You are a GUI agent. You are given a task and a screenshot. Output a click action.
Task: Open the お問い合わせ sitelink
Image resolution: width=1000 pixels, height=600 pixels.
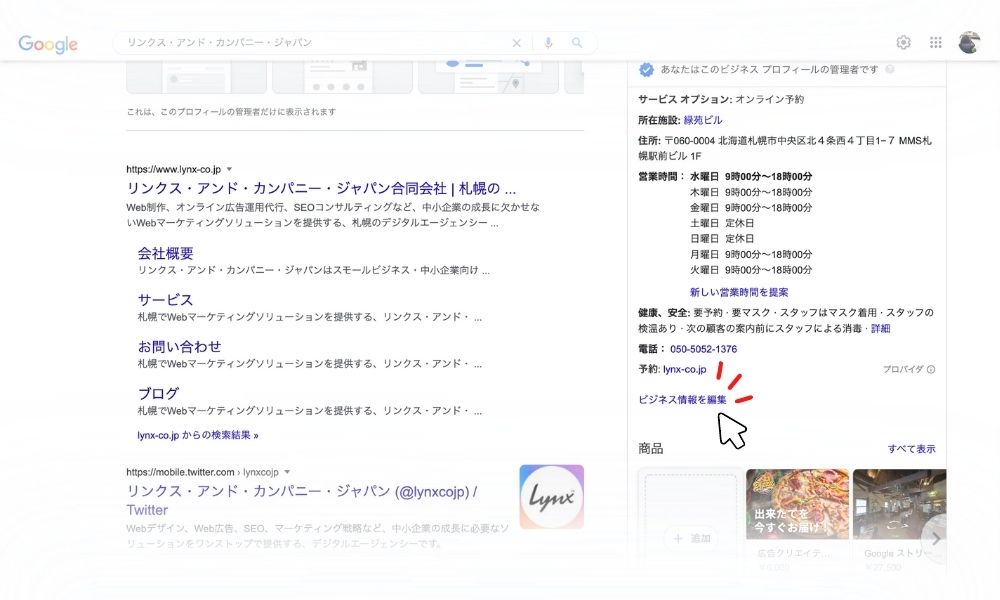pos(180,346)
